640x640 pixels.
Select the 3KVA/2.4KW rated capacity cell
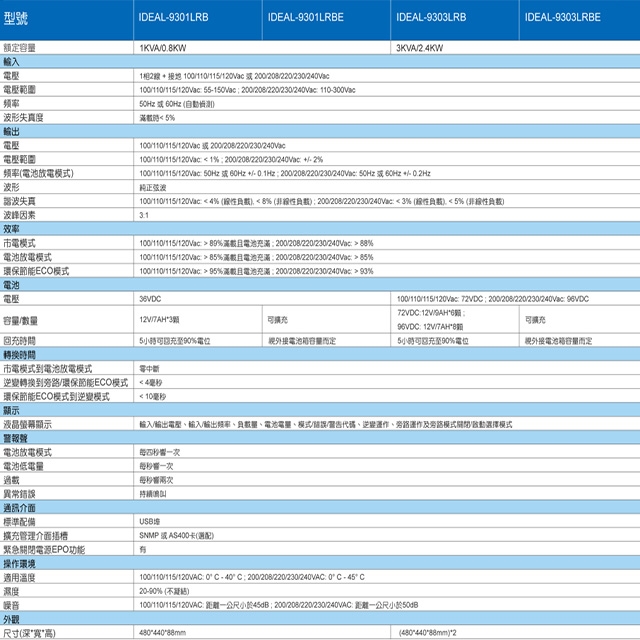(x=421, y=47)
